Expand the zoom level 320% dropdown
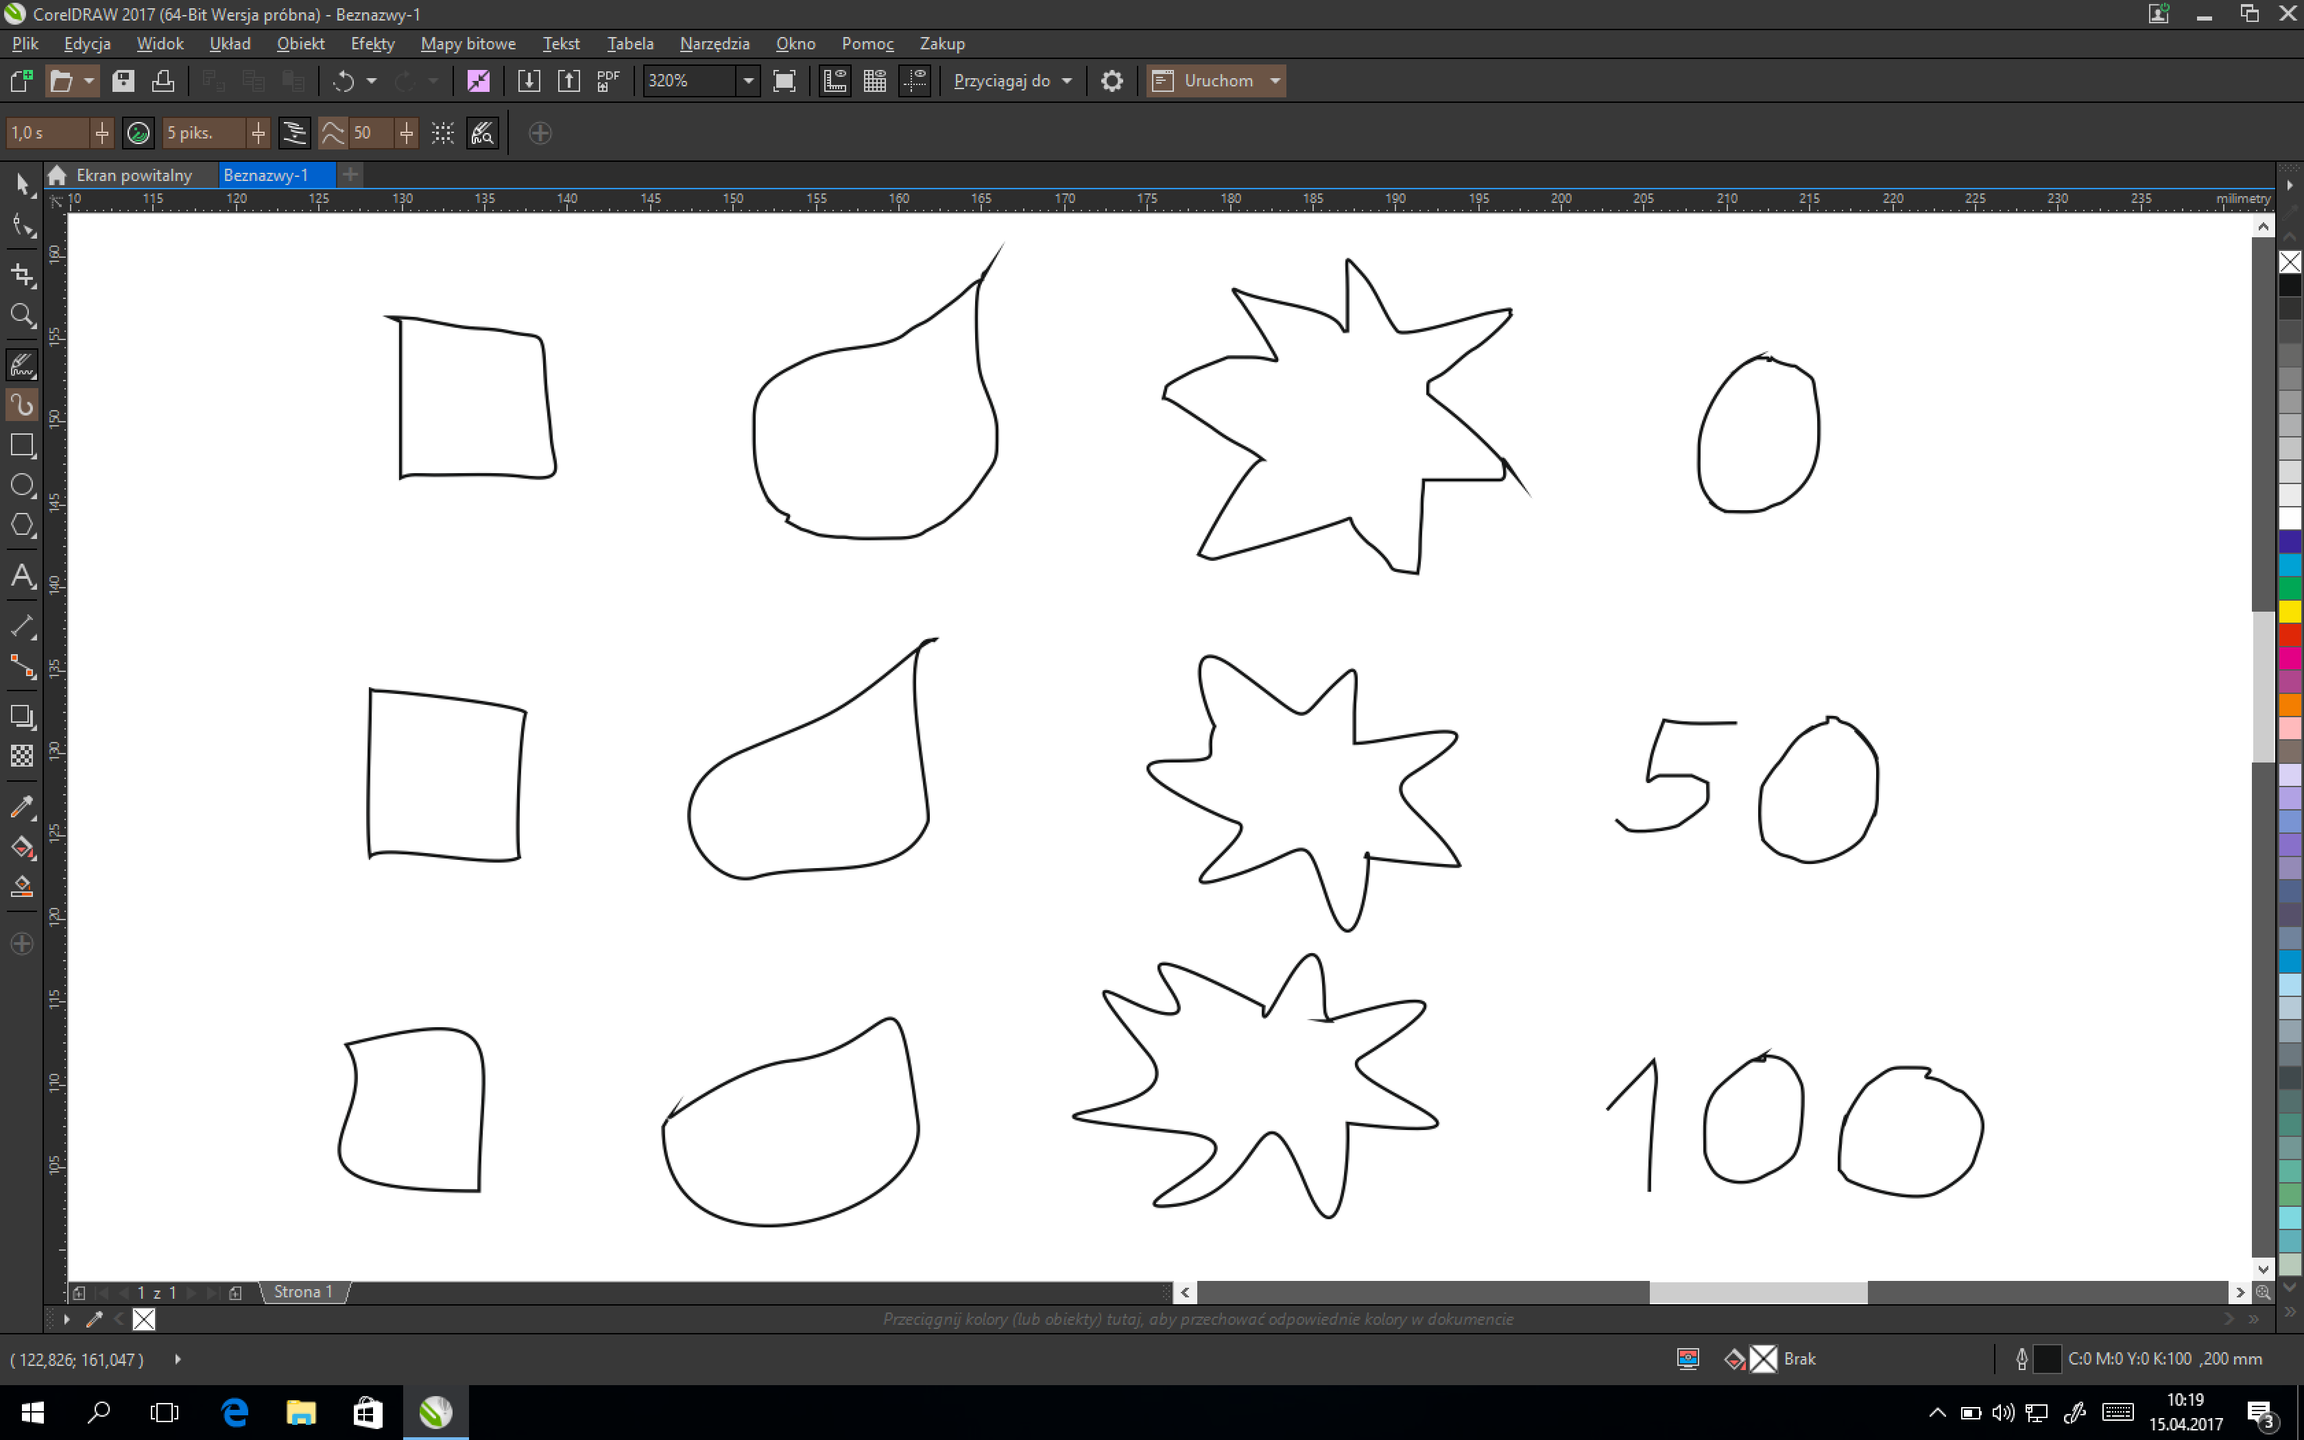The width and height of the screenshot is (2304, 1440). tap(748, 81)
